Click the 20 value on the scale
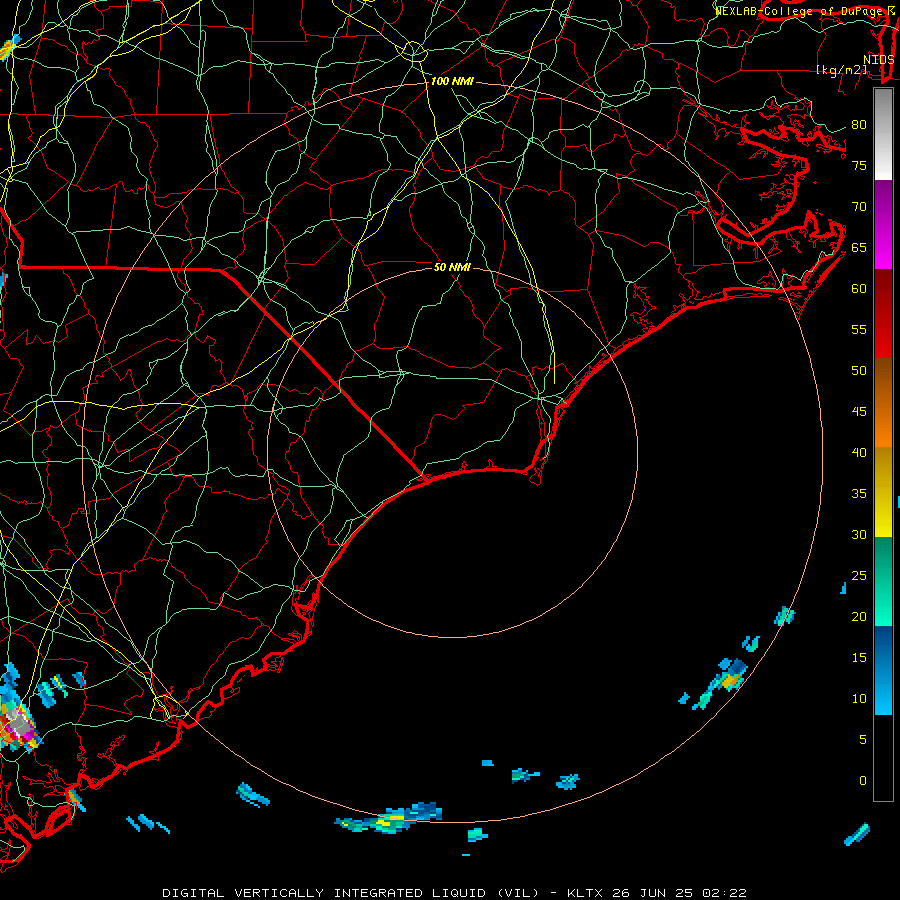 point(859,617)
